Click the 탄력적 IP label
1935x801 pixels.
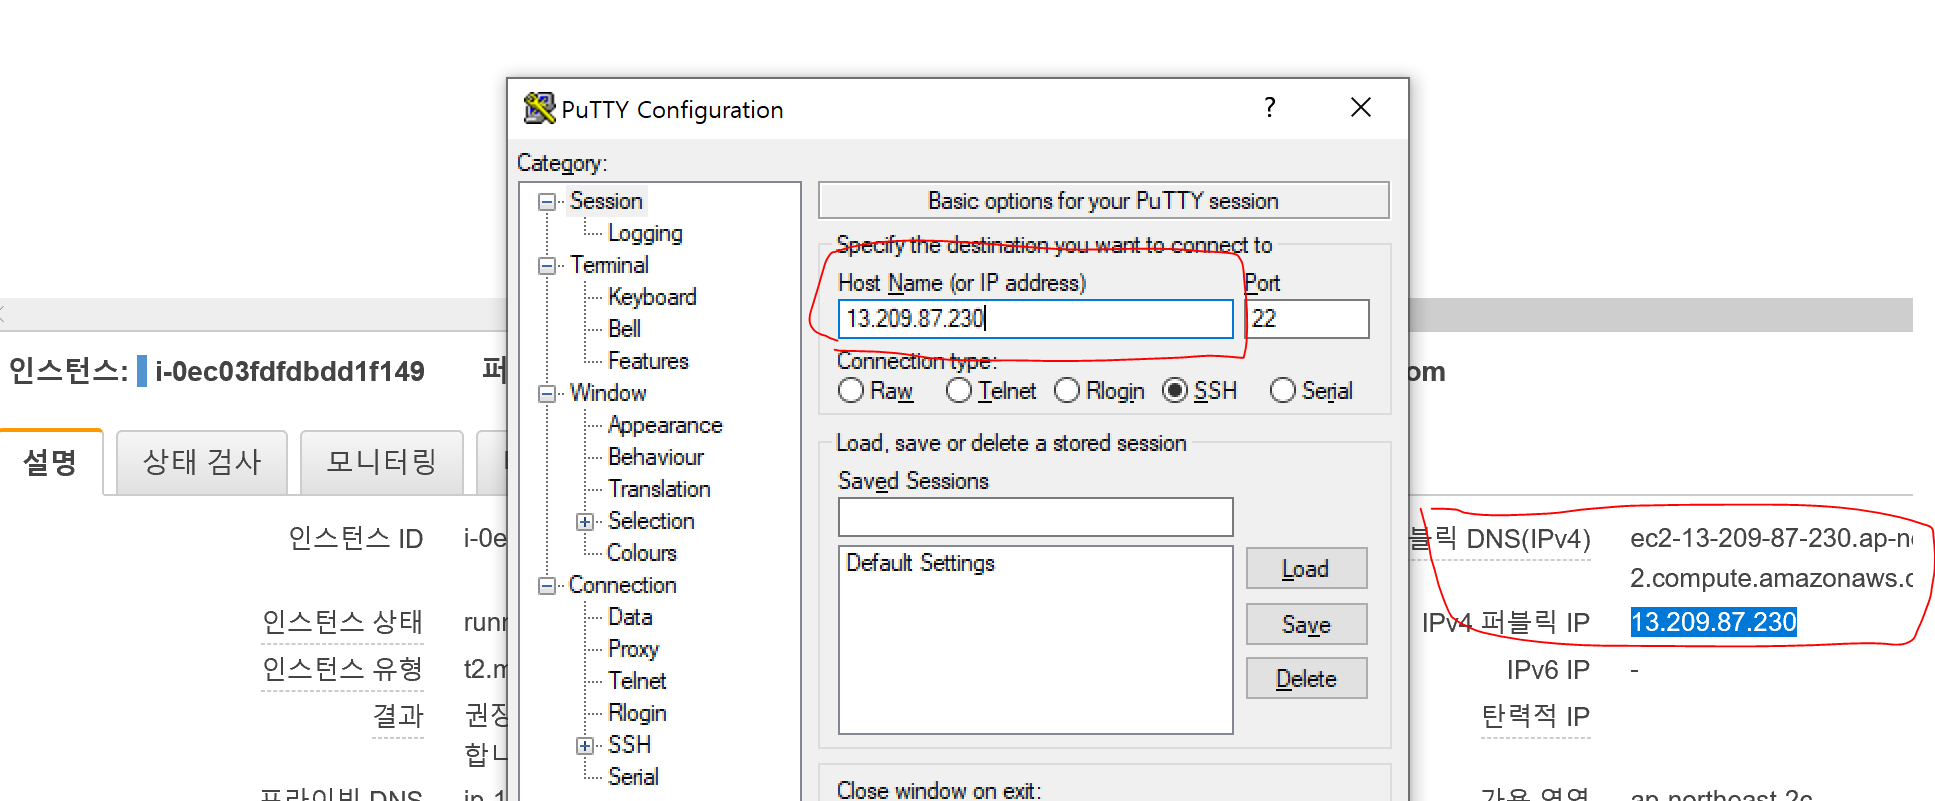[1535, 716]
